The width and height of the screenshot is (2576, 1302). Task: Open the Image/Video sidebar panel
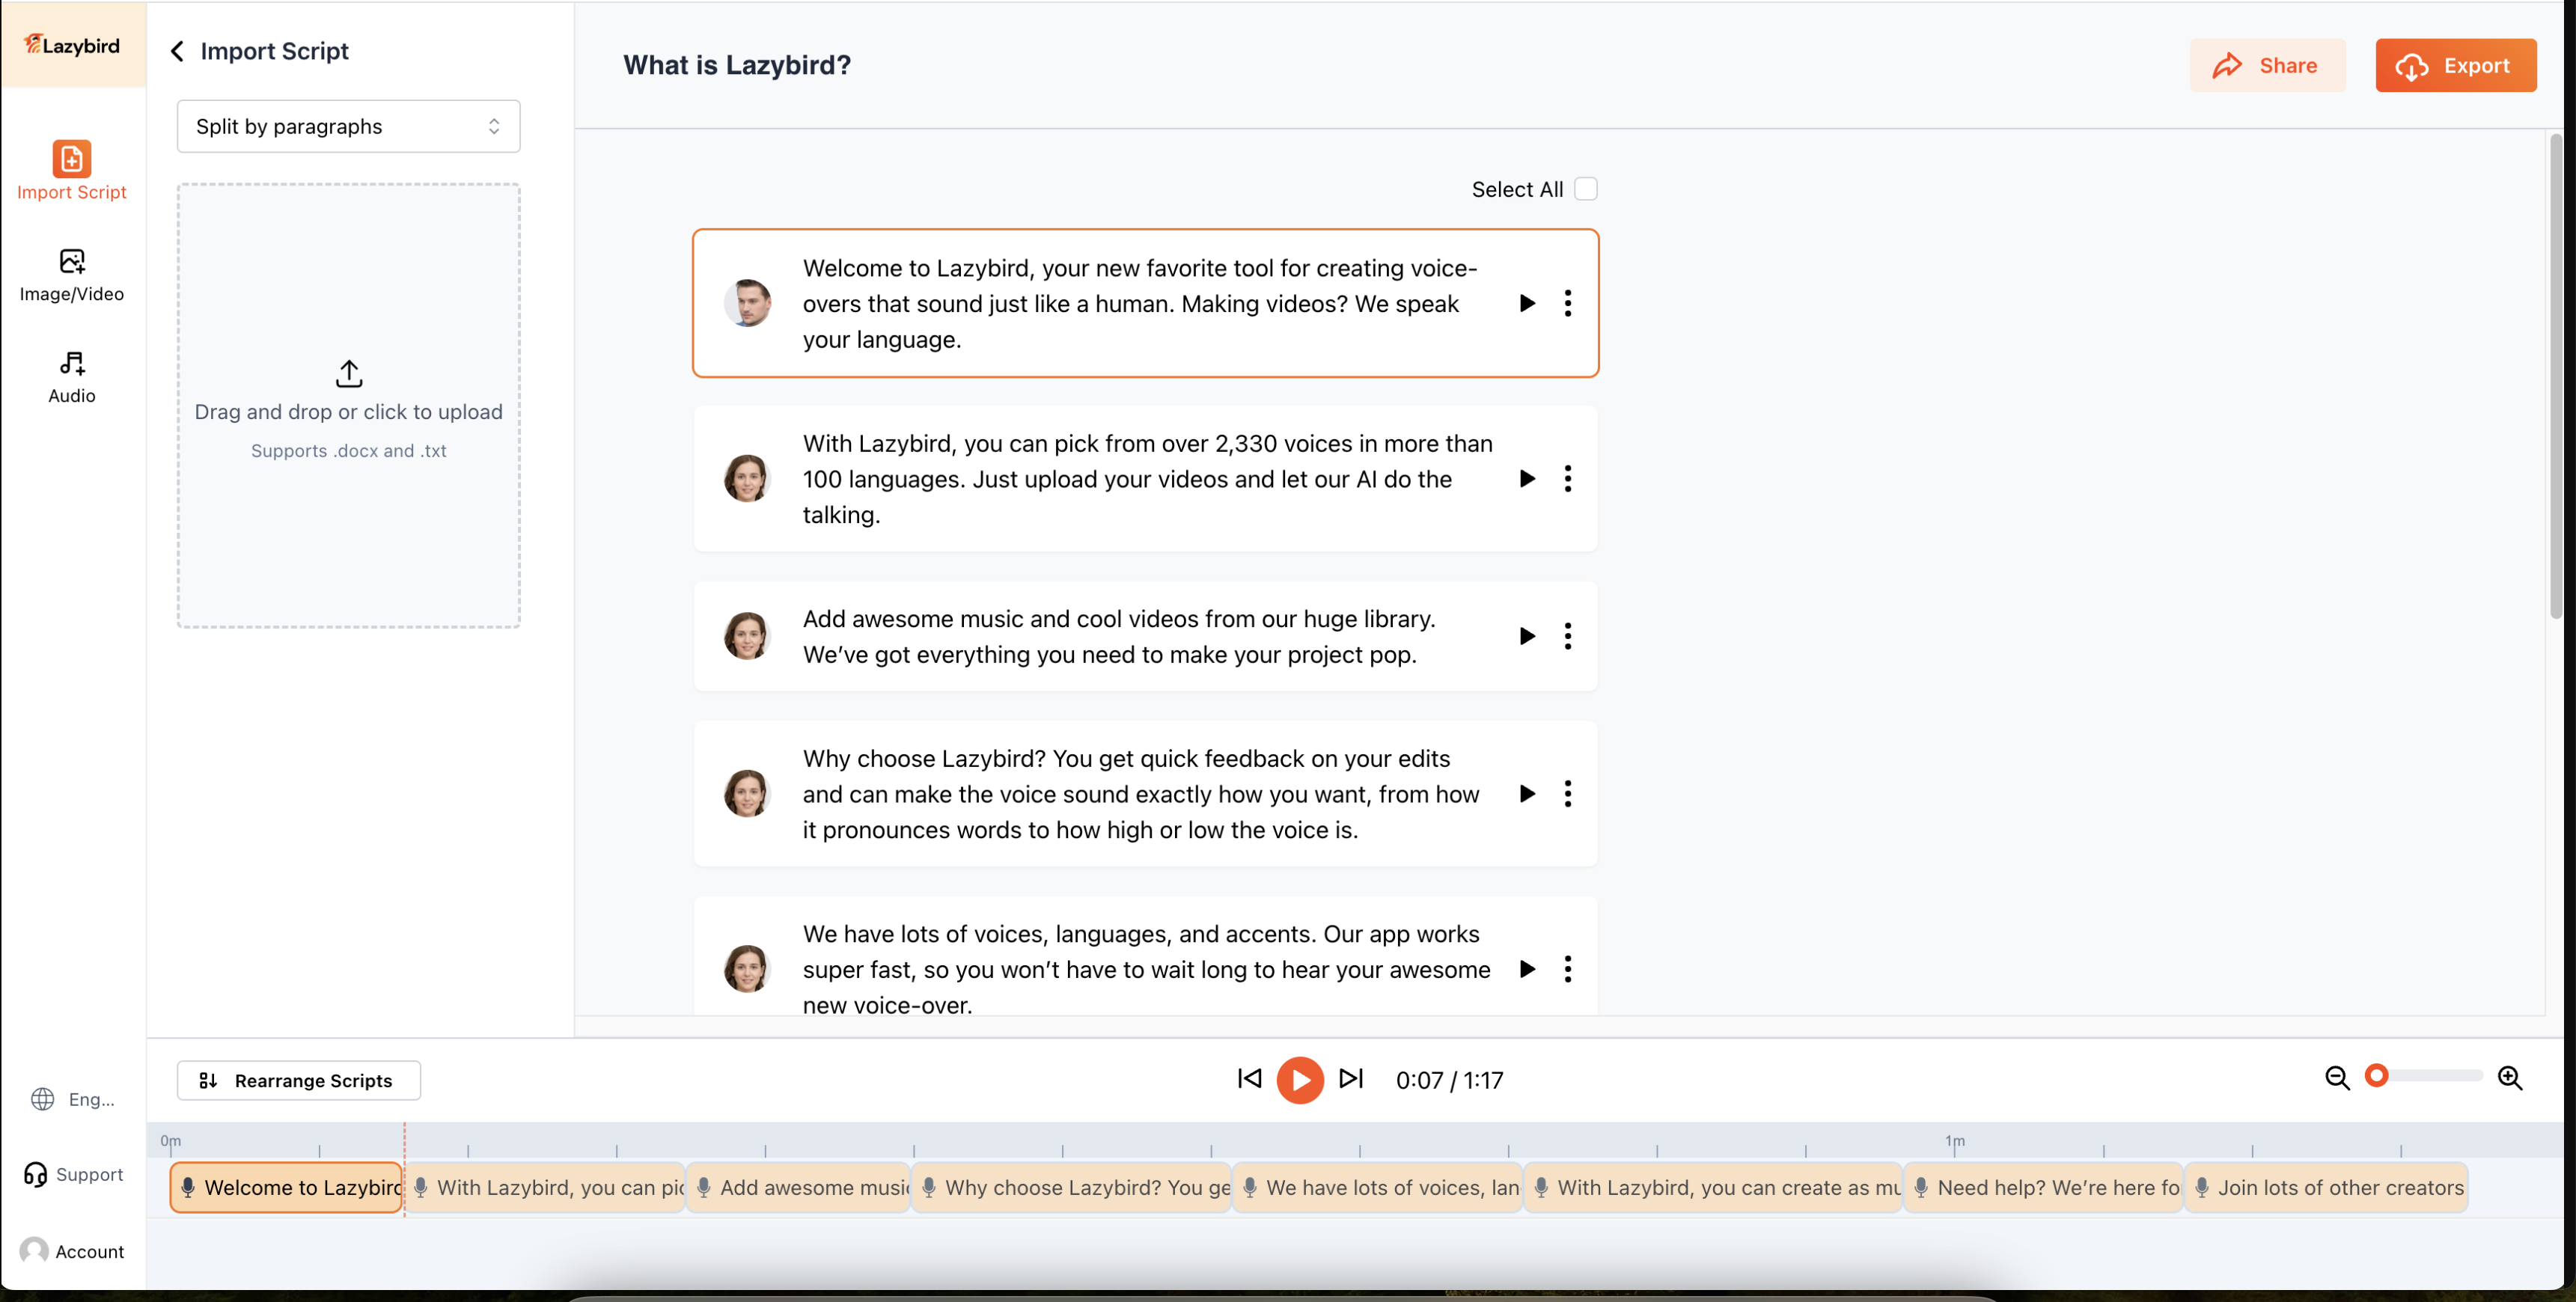pyautogui.click(x=72, y=275)
